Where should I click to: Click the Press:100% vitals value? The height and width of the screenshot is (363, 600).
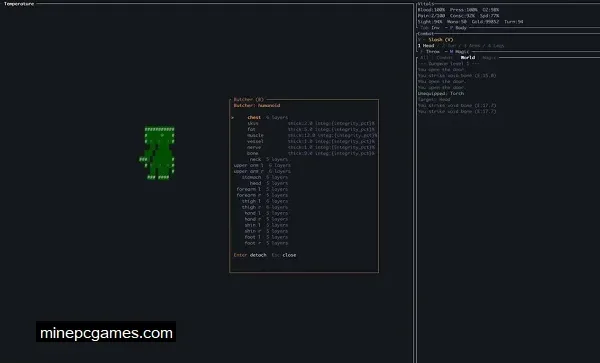464,10
